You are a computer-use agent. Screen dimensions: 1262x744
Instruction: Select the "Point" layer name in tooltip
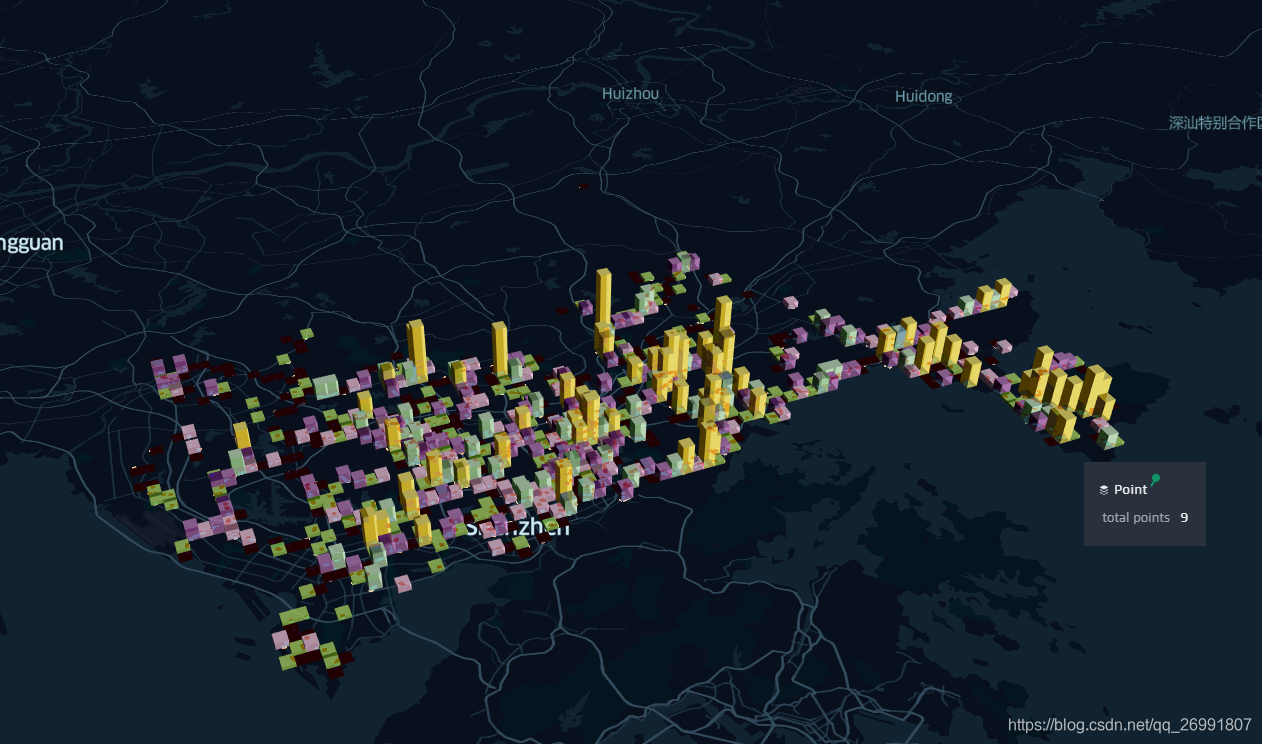[1130, 490]
